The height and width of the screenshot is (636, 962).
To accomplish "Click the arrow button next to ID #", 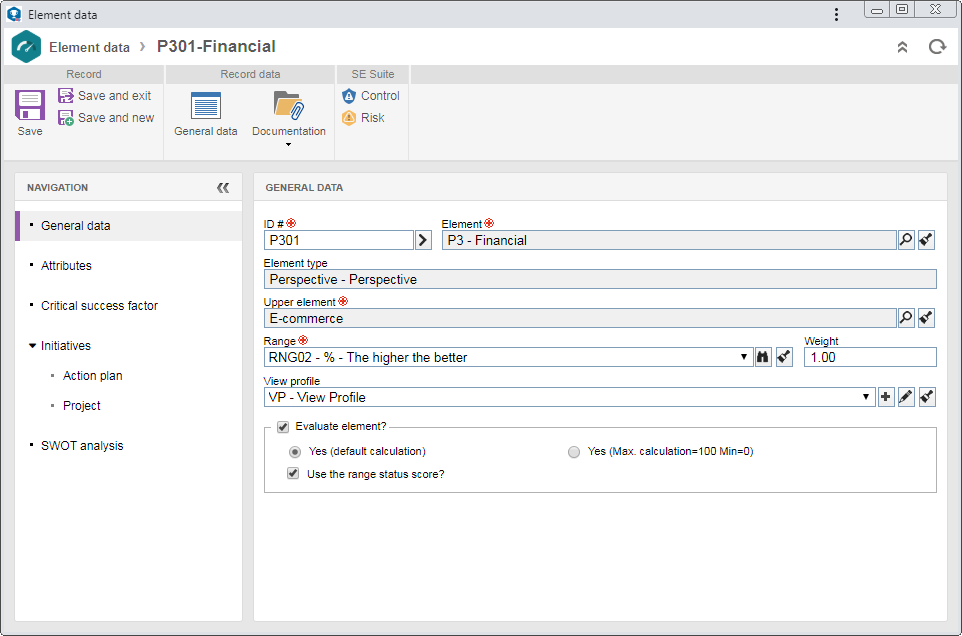I will [423, 240].
